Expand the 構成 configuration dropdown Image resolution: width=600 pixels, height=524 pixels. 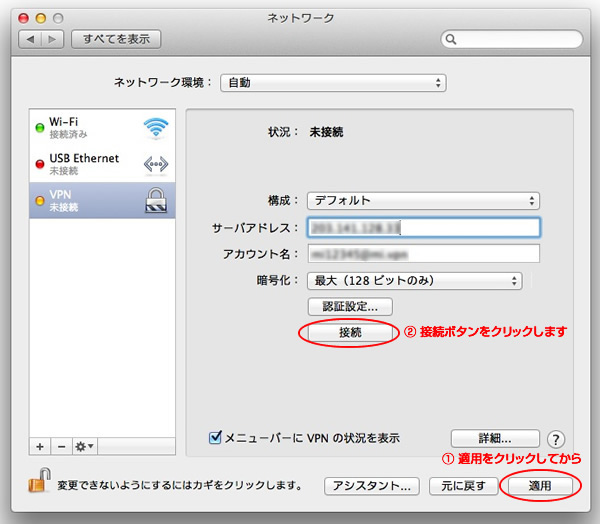tap(423, 200)
